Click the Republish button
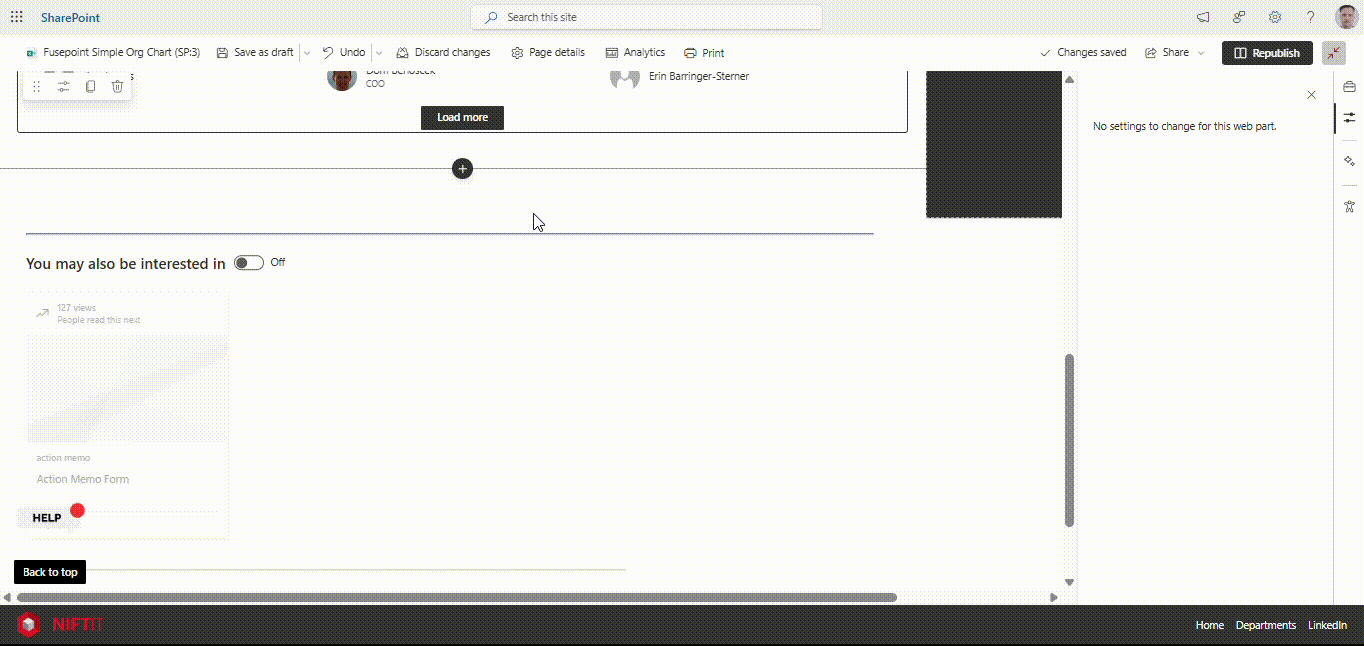The image size is (1364, 646). click(1266, 53)
